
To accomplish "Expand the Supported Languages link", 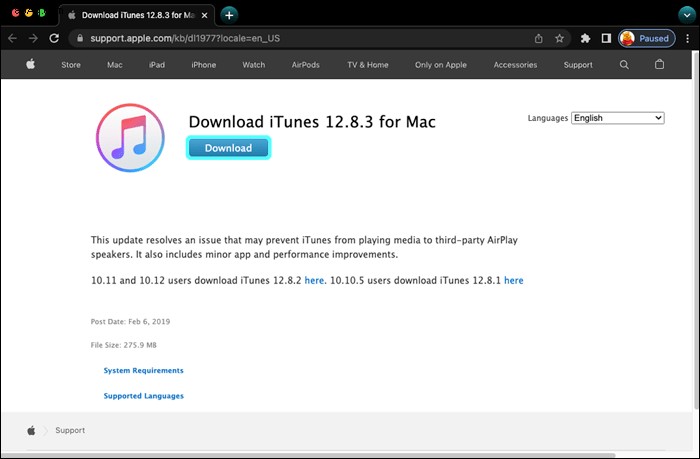I will pos(143,396).
